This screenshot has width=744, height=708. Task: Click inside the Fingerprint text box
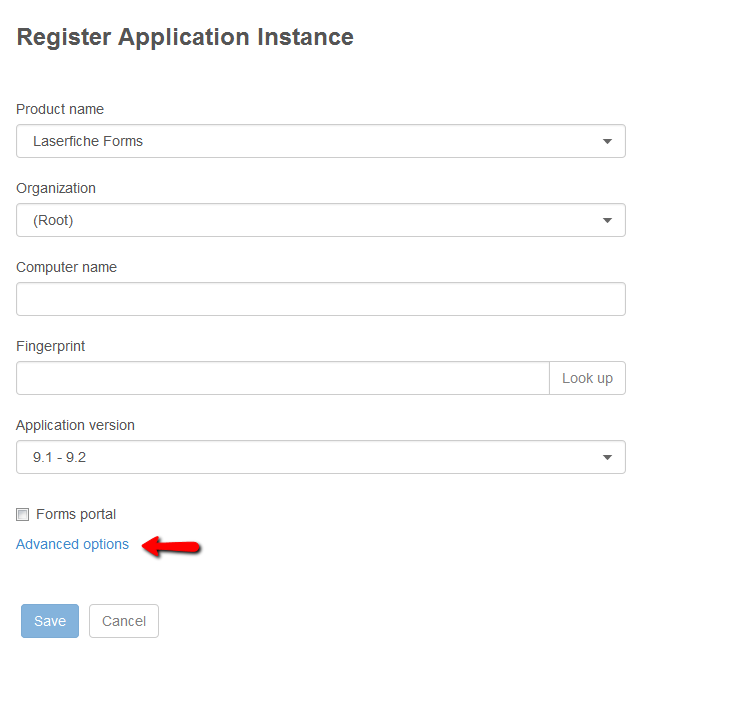[283, 378]
